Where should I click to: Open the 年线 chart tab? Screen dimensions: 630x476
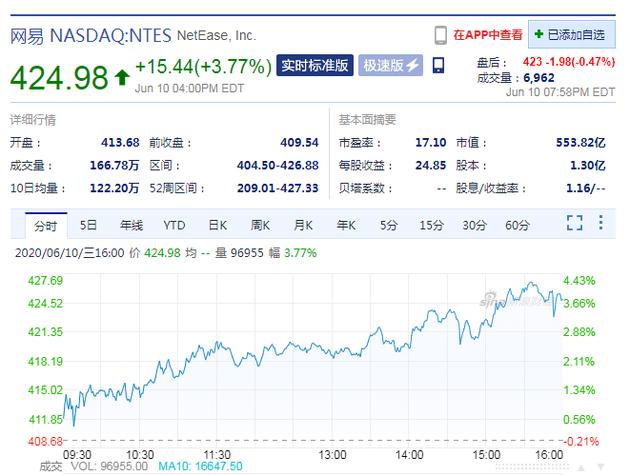tap(131, 225)
